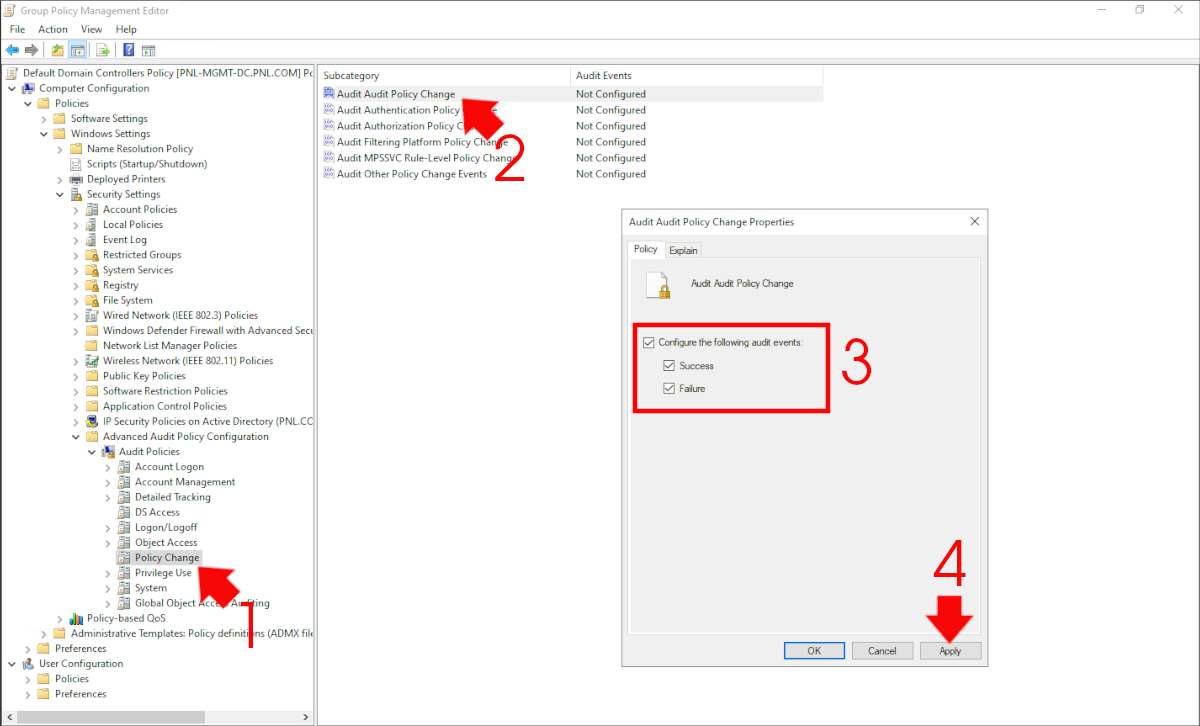Open the View menu
Screen dimensions: 1200x726
(x=92, y=29)
